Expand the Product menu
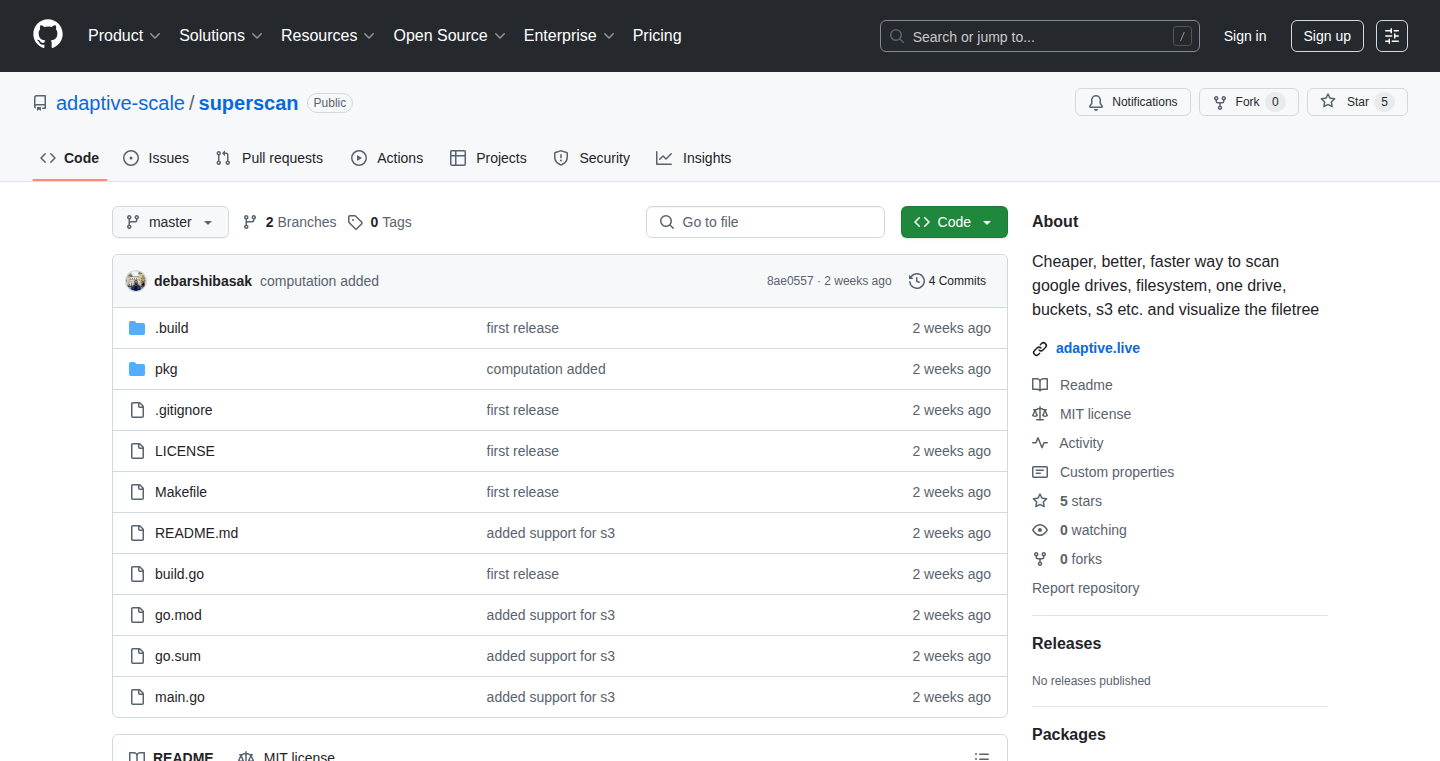The width and height of the screenshot is (1440, 761). tap(124, 36)
